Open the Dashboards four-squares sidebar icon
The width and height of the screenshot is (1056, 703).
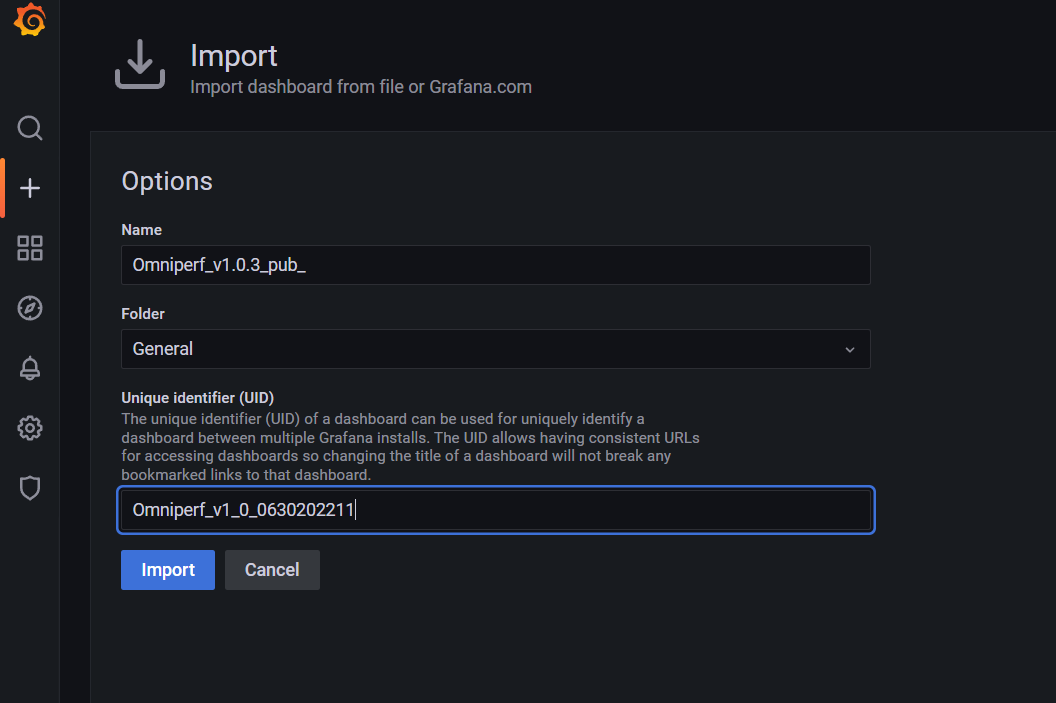point(30,248)
